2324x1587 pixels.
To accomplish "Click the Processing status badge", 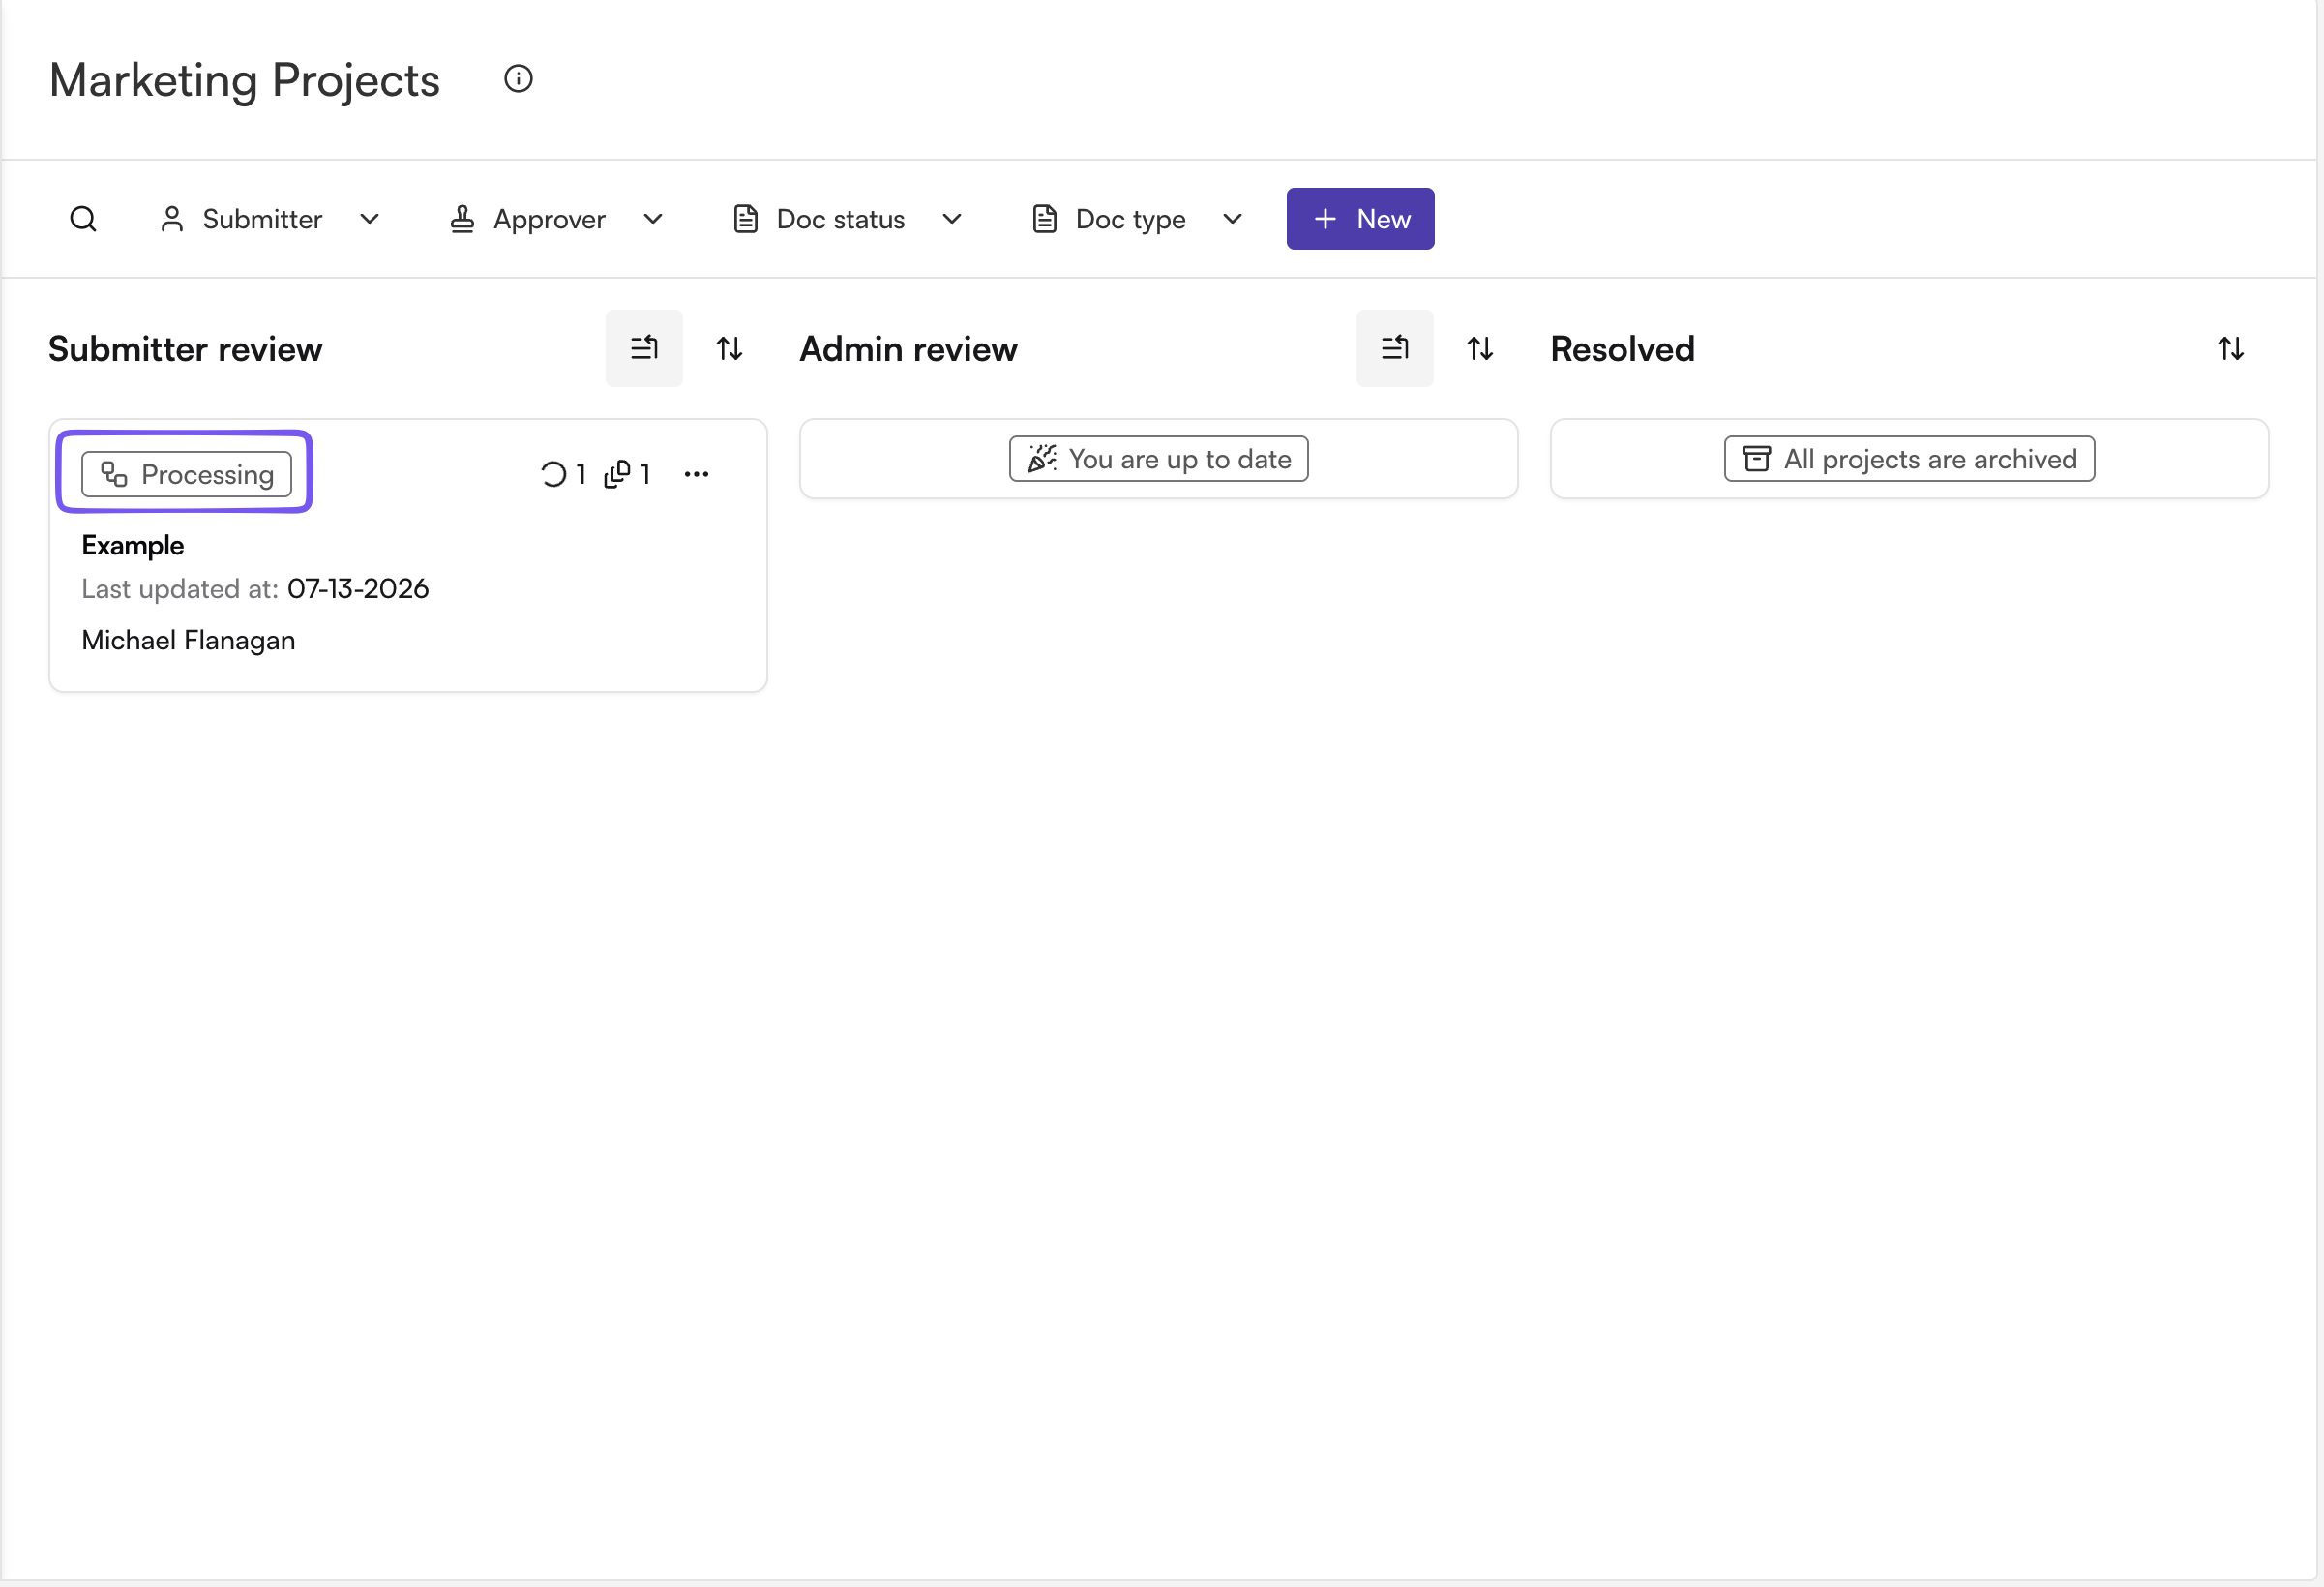I will pos(187,474).
